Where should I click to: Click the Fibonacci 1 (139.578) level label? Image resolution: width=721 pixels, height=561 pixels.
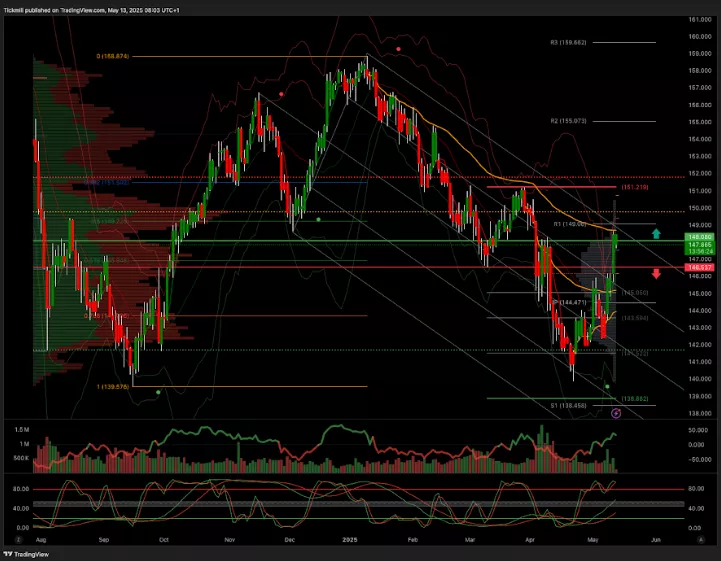(113, 386)
